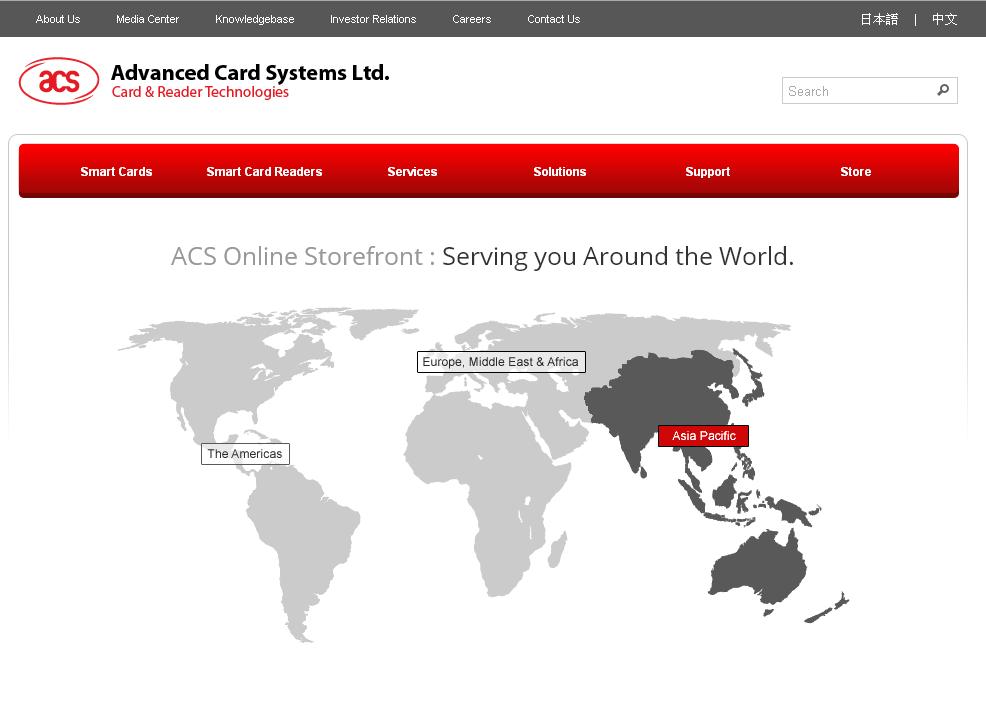986x718 pixels.
Task: Open the Smart Card Readers menu
Action: [264, 172]
